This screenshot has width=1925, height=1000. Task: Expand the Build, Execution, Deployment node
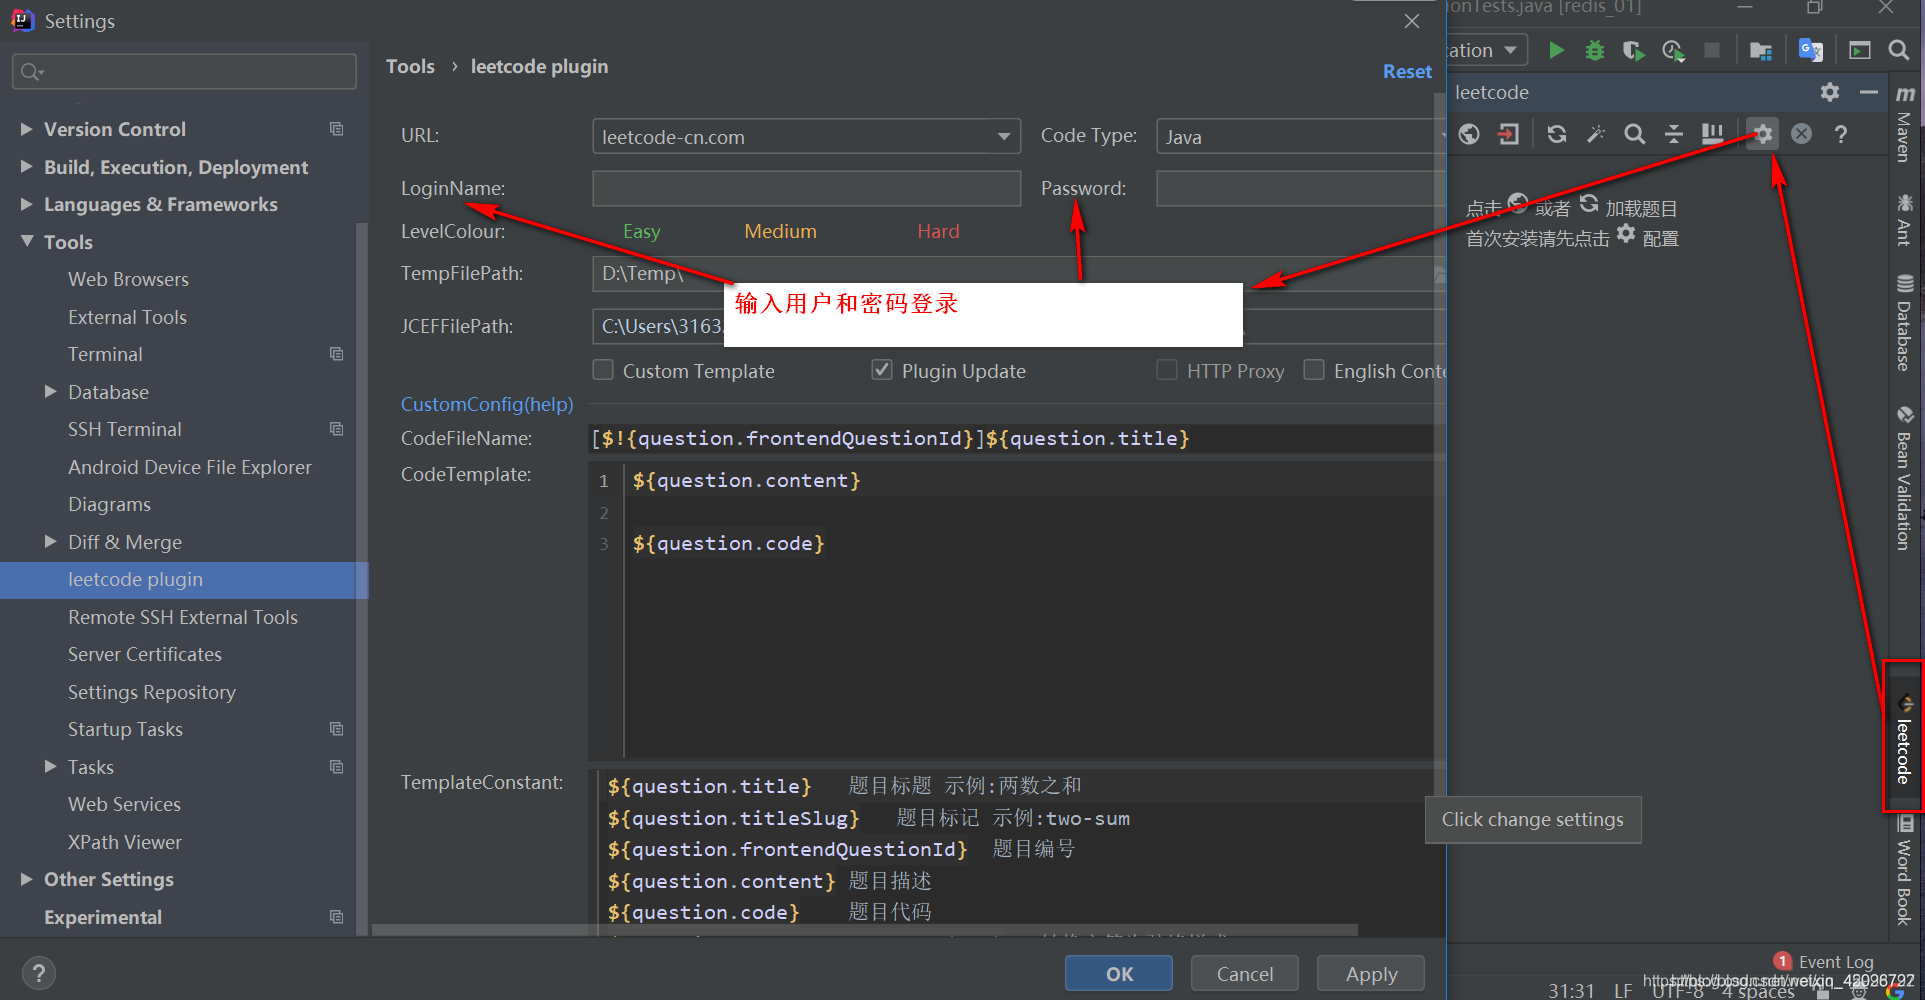coord(27,167)
